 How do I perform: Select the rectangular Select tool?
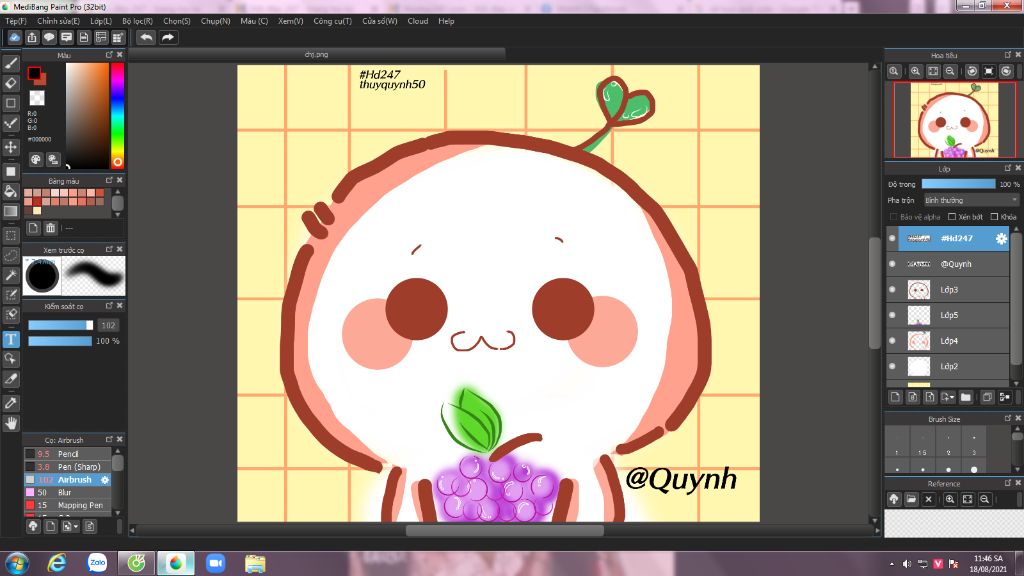[x=11, y=235]
